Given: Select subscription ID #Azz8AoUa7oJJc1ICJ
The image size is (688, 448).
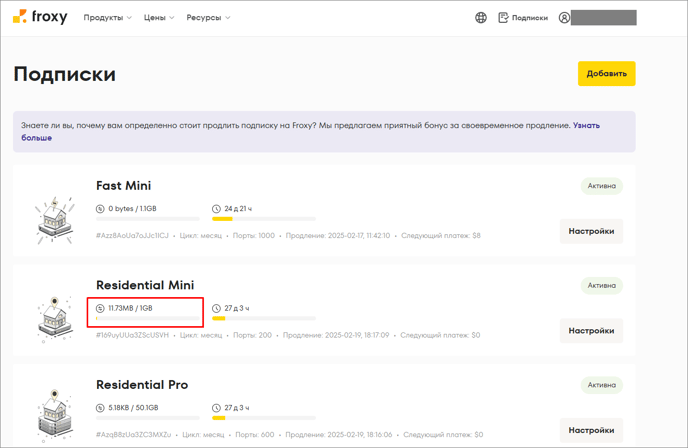Looking at the screenshot, I should click(132, 236).
